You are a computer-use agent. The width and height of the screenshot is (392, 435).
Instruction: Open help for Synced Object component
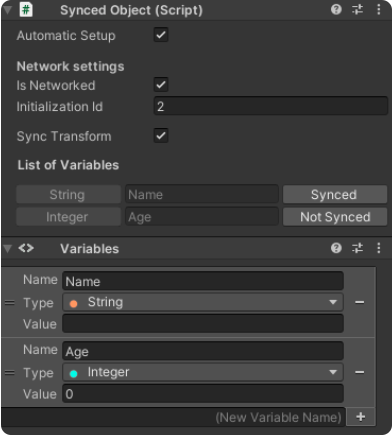point(336,10)
